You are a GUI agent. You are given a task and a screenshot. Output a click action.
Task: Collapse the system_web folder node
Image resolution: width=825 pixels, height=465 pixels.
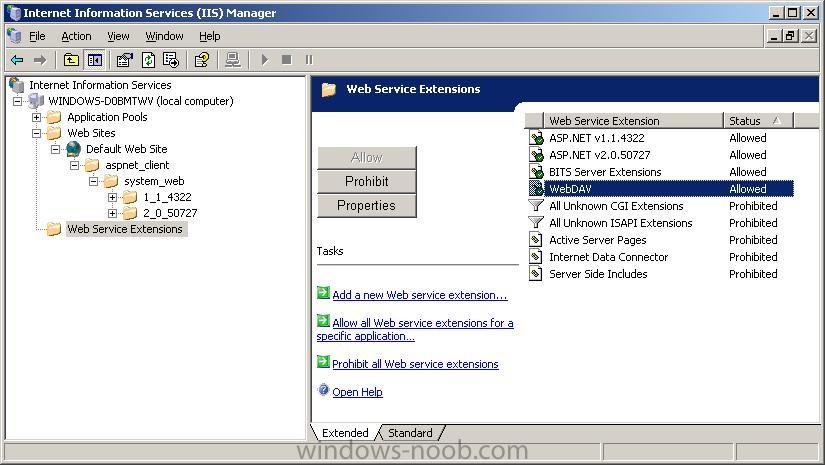coord(94,181)
